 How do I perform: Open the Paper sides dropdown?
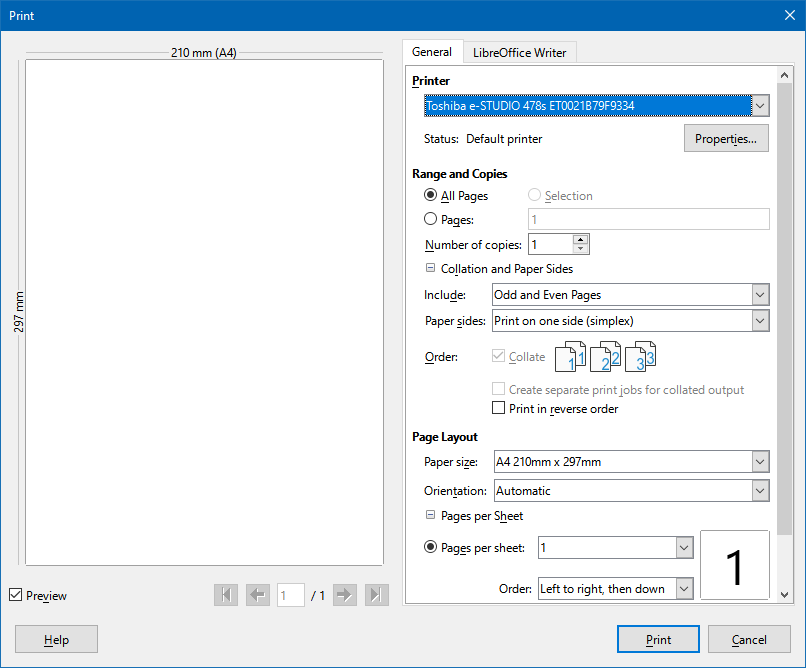tap(760, 321)
